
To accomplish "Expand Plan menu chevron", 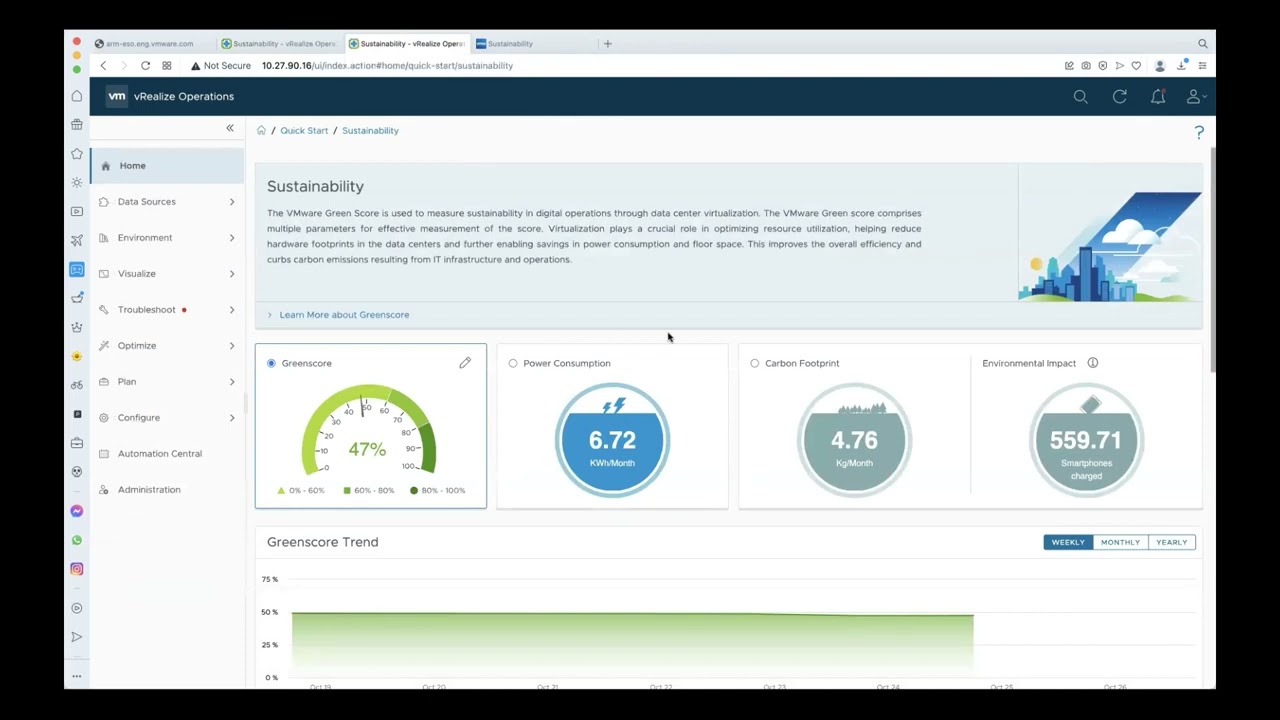I will point(232,382).
